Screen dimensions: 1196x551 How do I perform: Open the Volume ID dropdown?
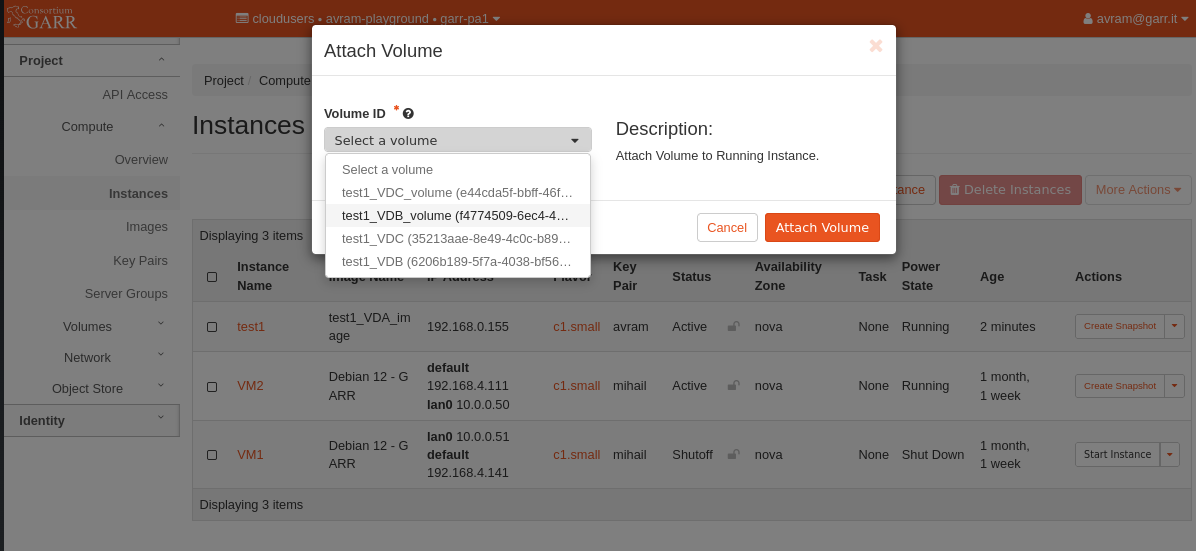click(458, 140)
